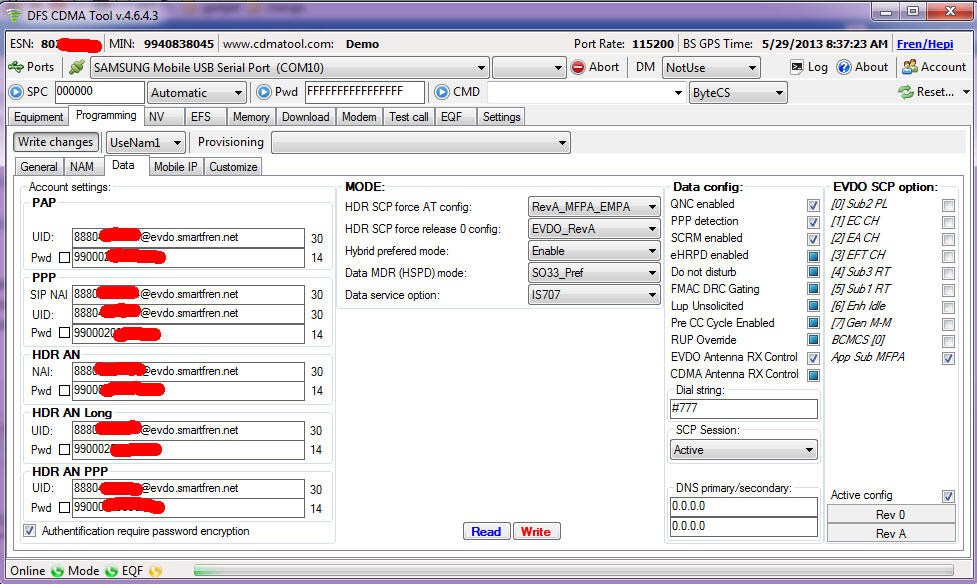Image resolution: width=977 pixels, height=584 pixels.
Task: Click the status bar progress bar
Action: (x=573, y=571)
